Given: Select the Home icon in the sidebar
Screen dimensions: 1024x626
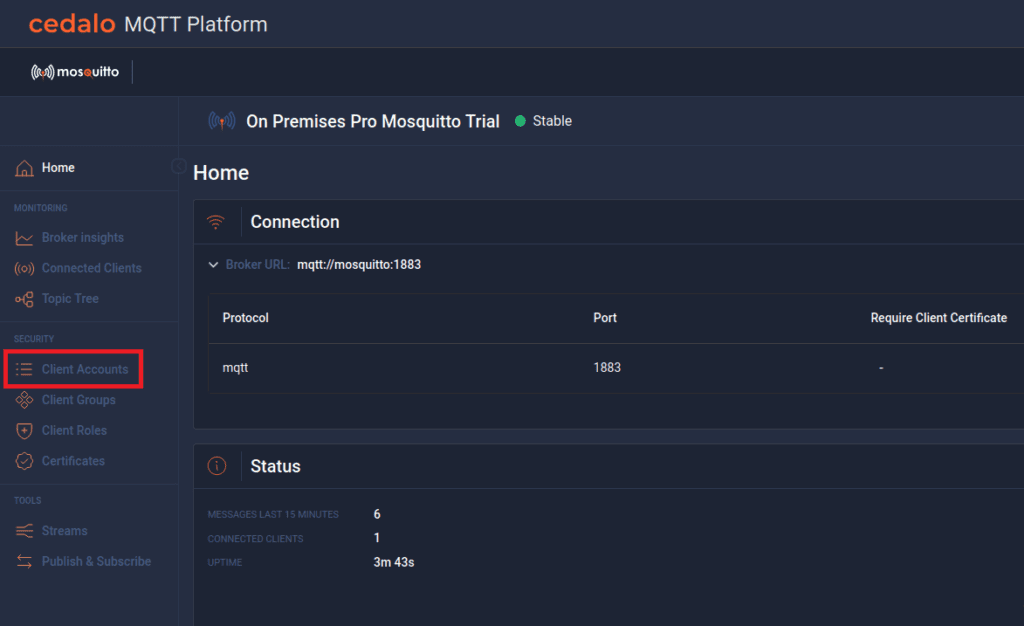Looking at the screenshot, I should 24,167.
